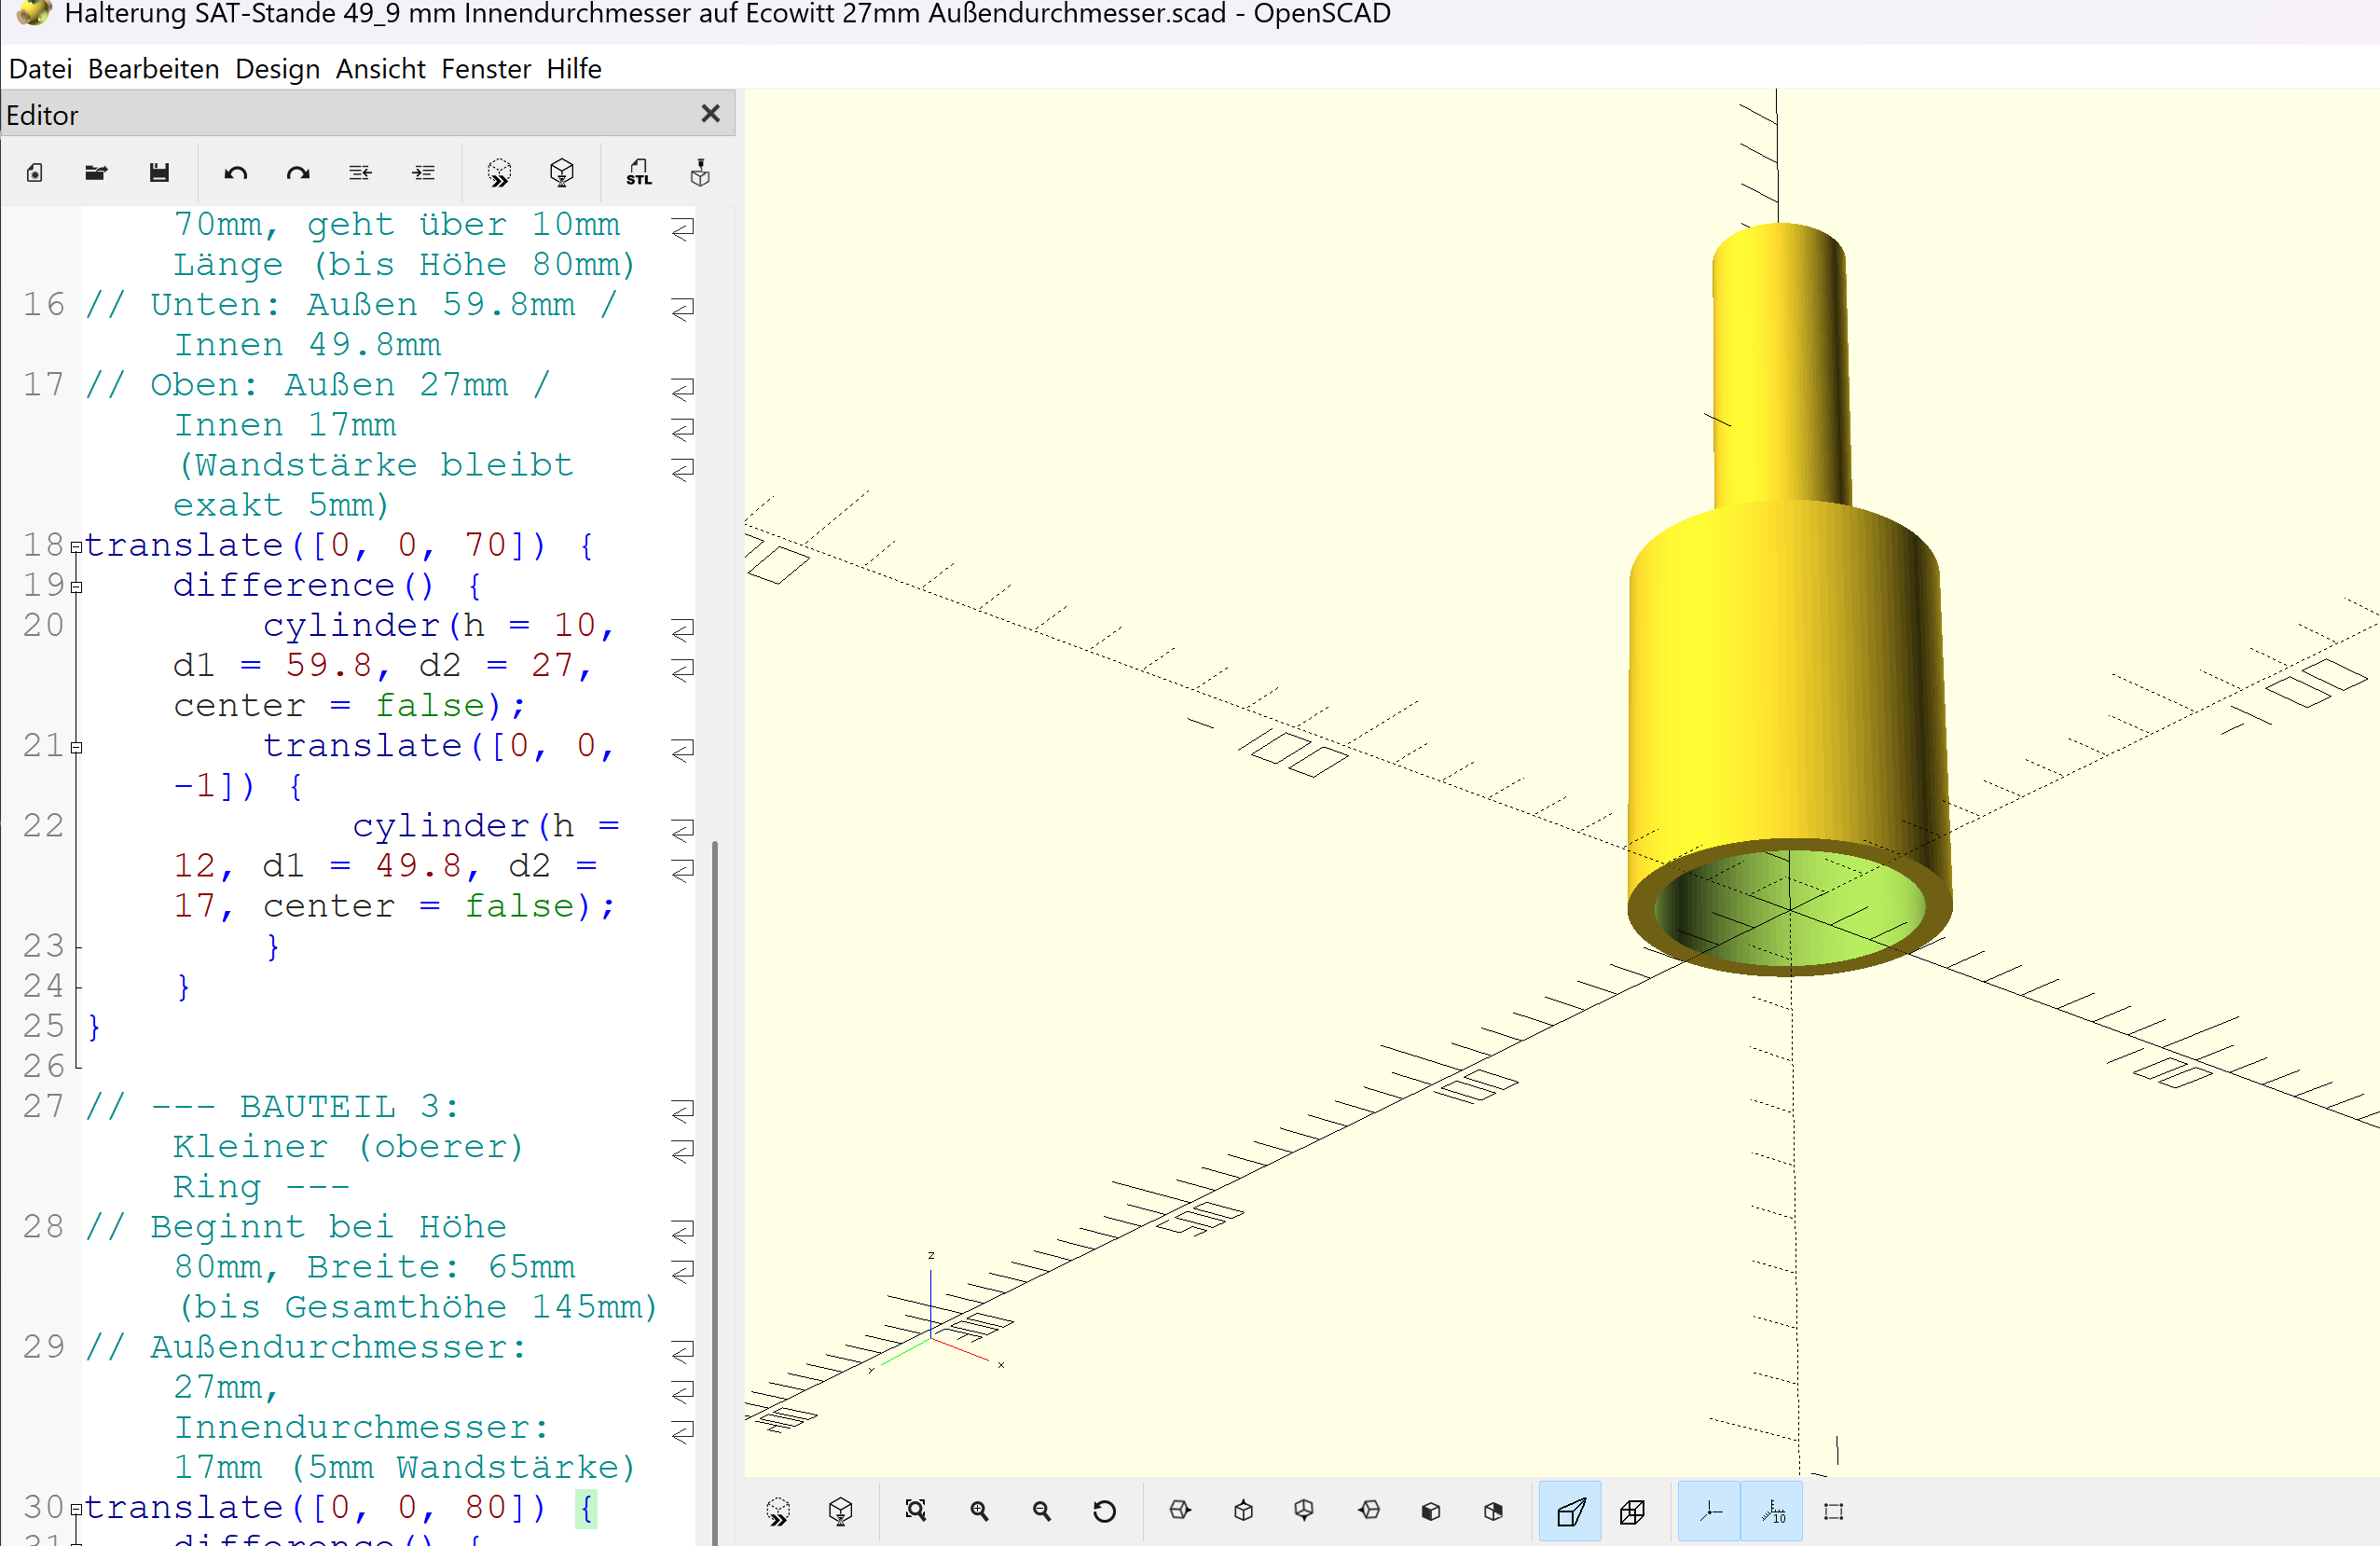2380x1546 pixels.
Task: Collapse the translate block at line 21
Action: (x=76, y=747)
